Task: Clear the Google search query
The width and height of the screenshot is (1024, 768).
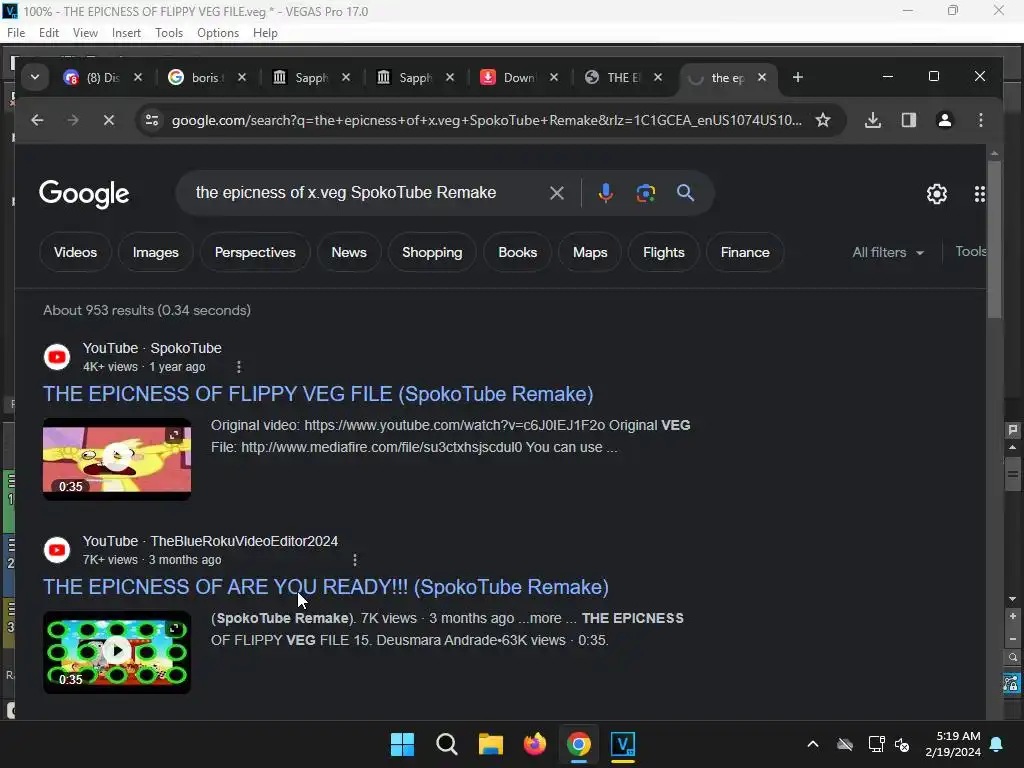Action: point(556,193)
